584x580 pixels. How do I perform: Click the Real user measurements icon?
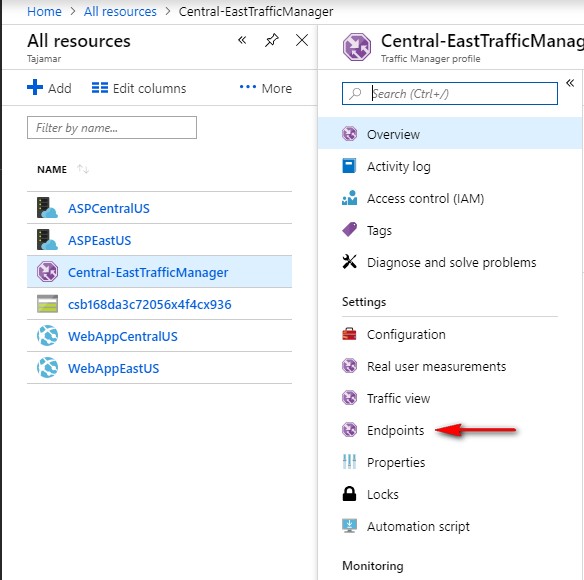(x=349, y=366)
